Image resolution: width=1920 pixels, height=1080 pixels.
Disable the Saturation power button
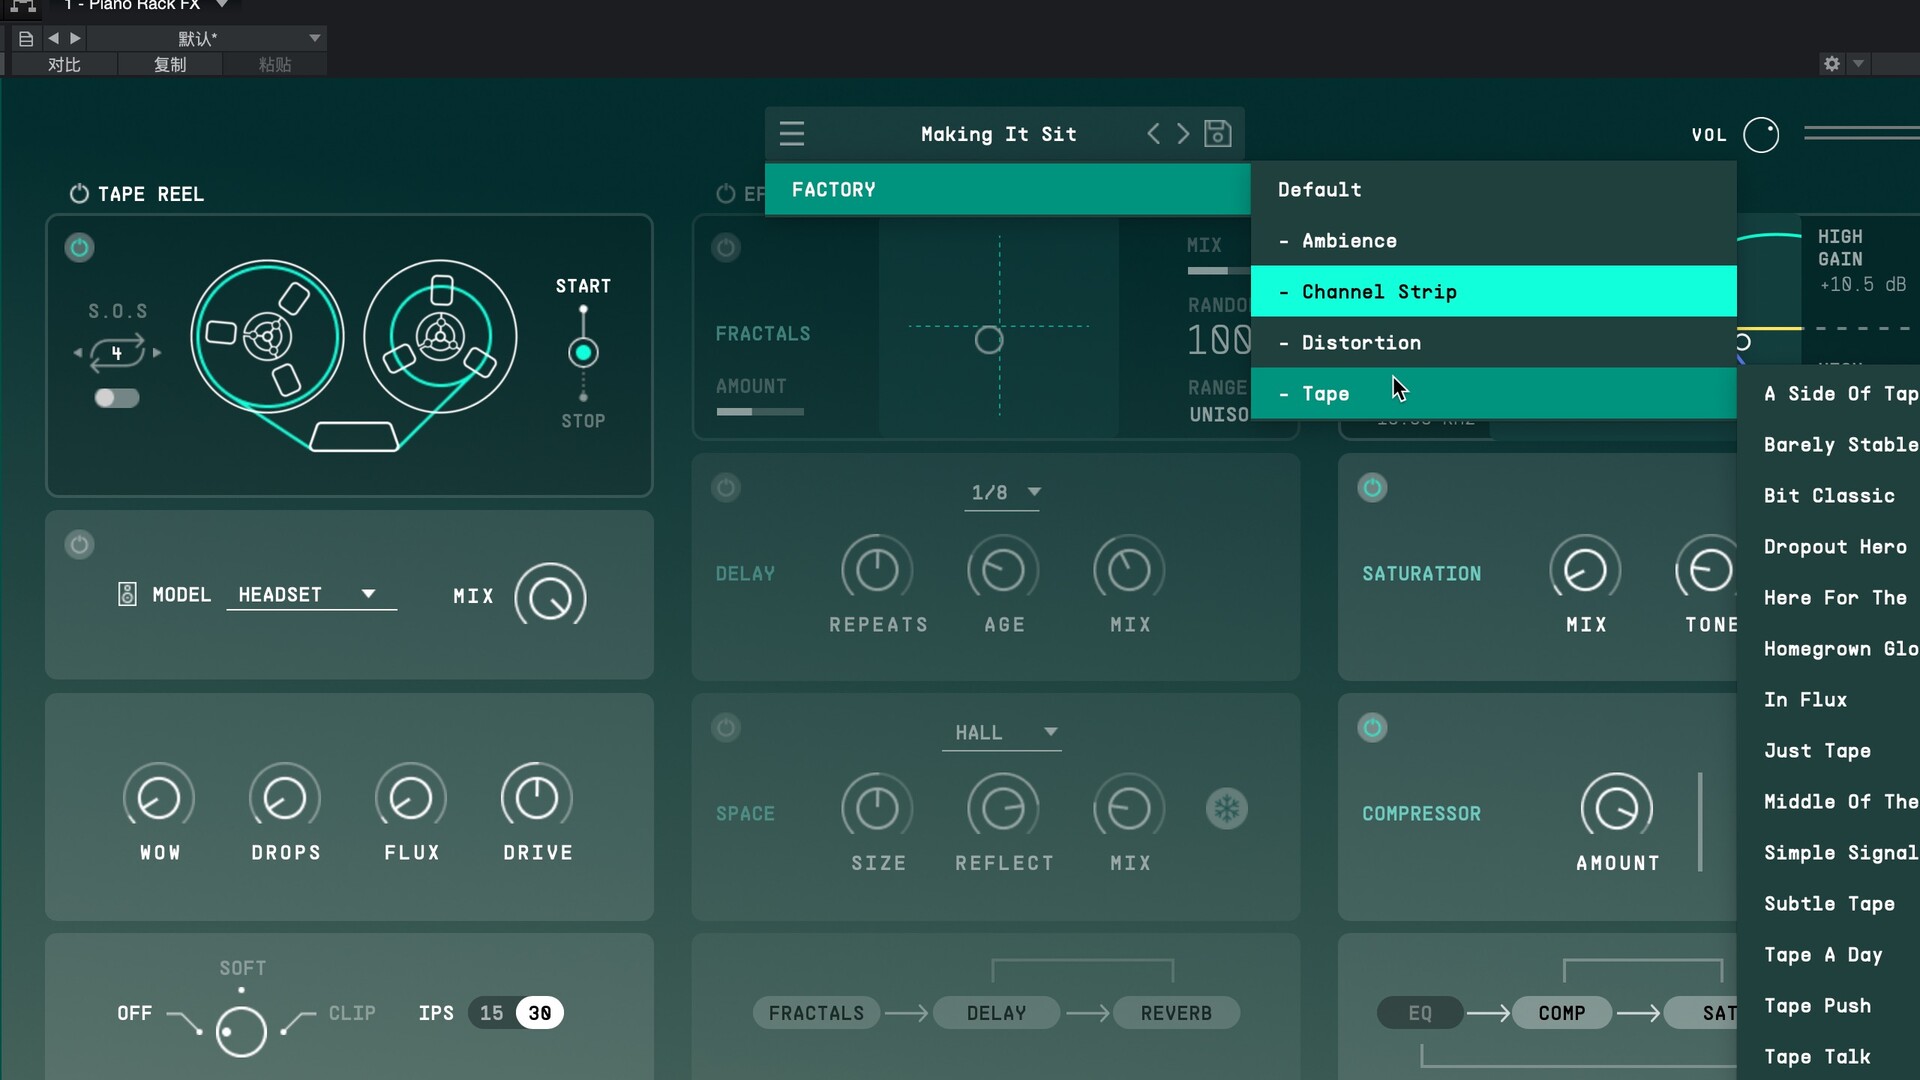pos(1372,488)
